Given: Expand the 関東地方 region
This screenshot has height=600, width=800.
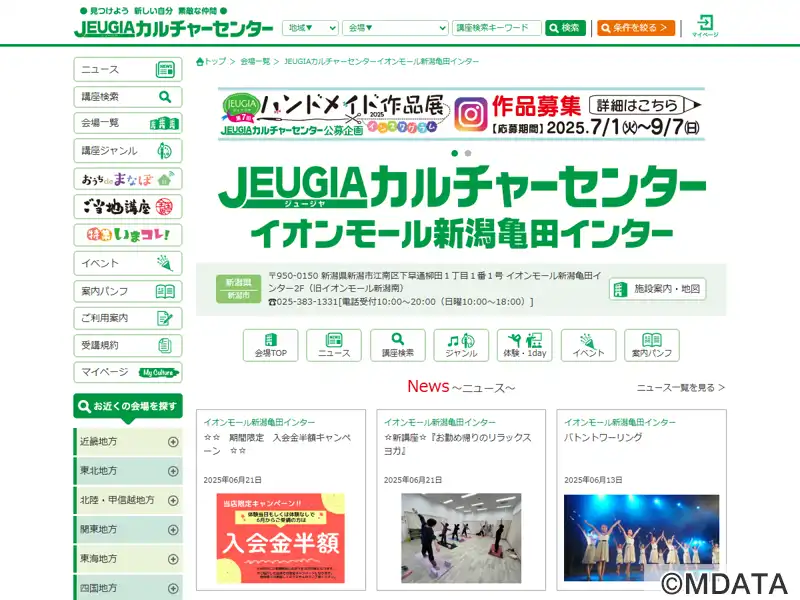Looking at the screenshot, I should [128, 530].
